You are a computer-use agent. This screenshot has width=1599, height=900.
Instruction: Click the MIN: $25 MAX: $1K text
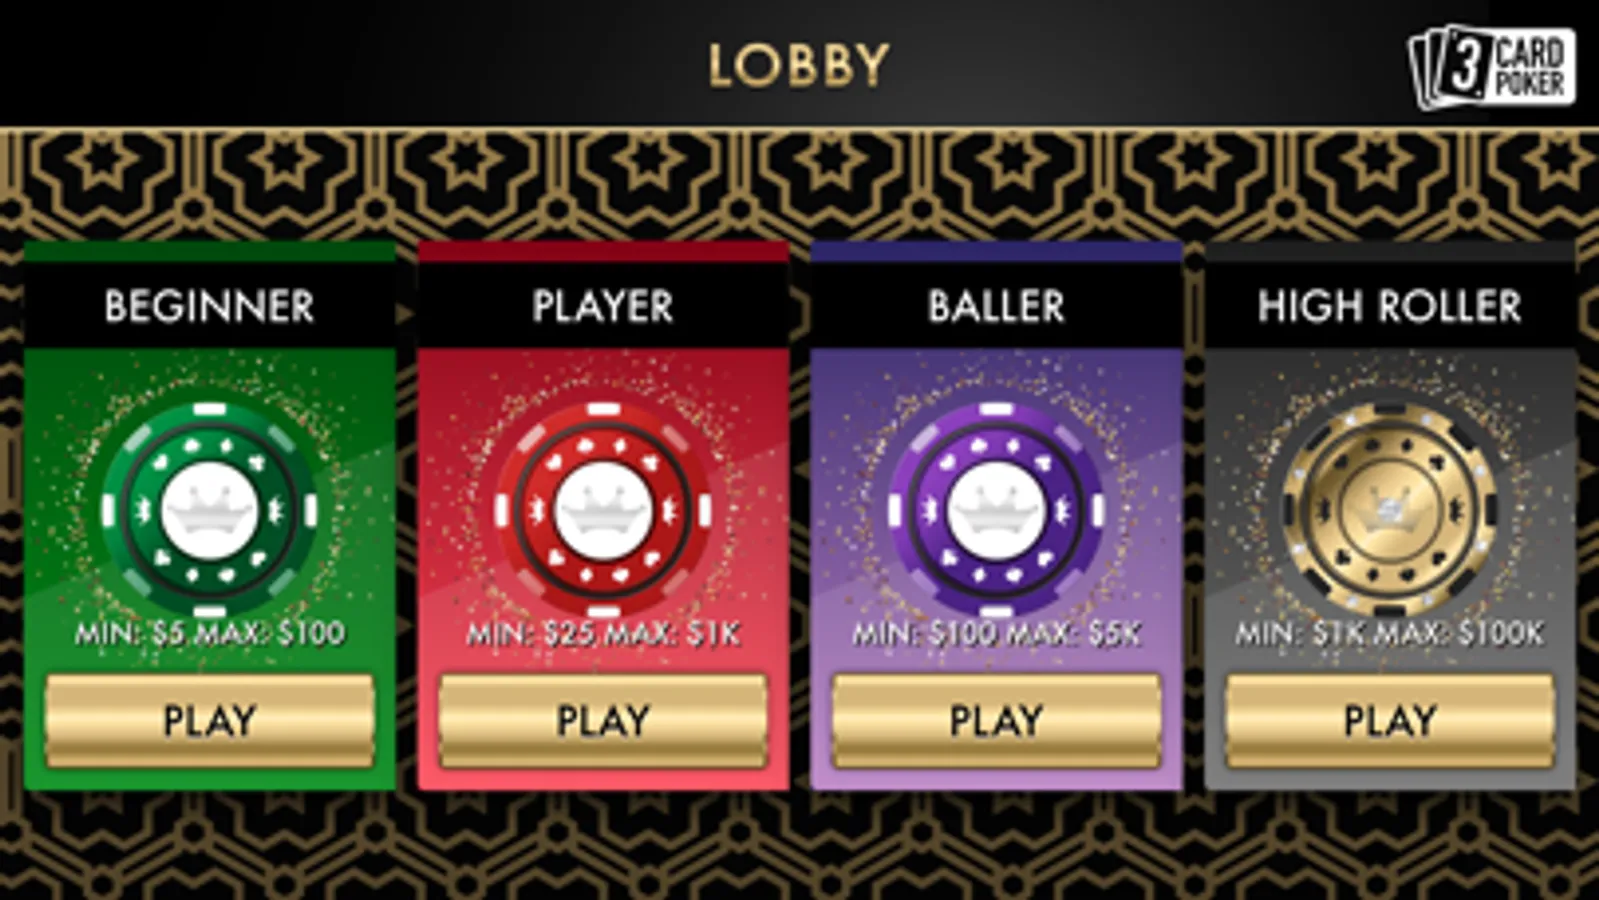coord(603,633)
